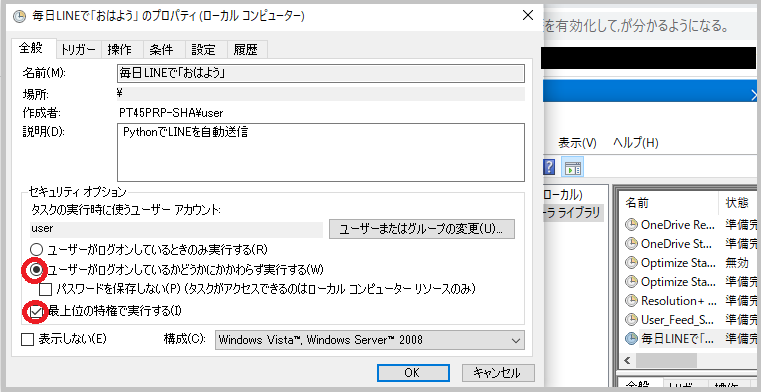Click ユーザーまたはグループの変更 button
The image size is (761, 392).
pos(422,229)
